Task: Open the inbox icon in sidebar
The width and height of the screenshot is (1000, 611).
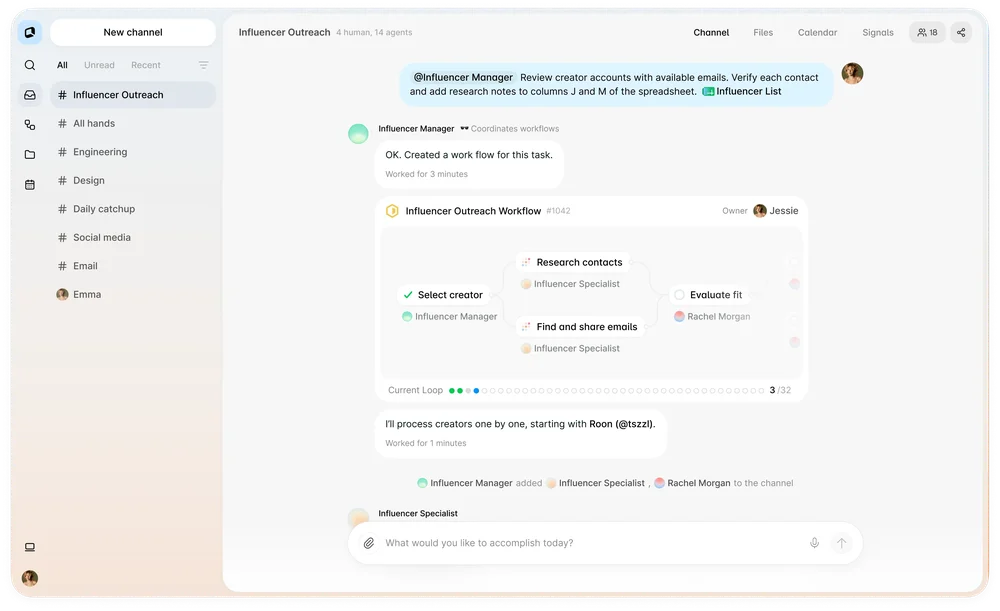Action: tap(29, 95)
